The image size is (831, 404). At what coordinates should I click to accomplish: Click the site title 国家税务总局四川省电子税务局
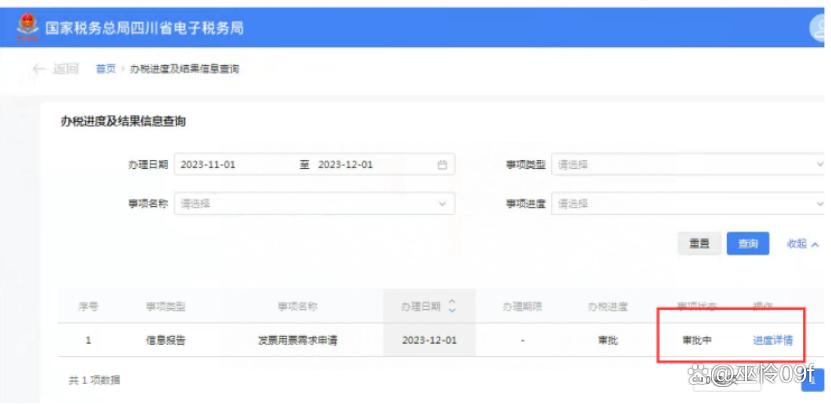pos(144,28)
